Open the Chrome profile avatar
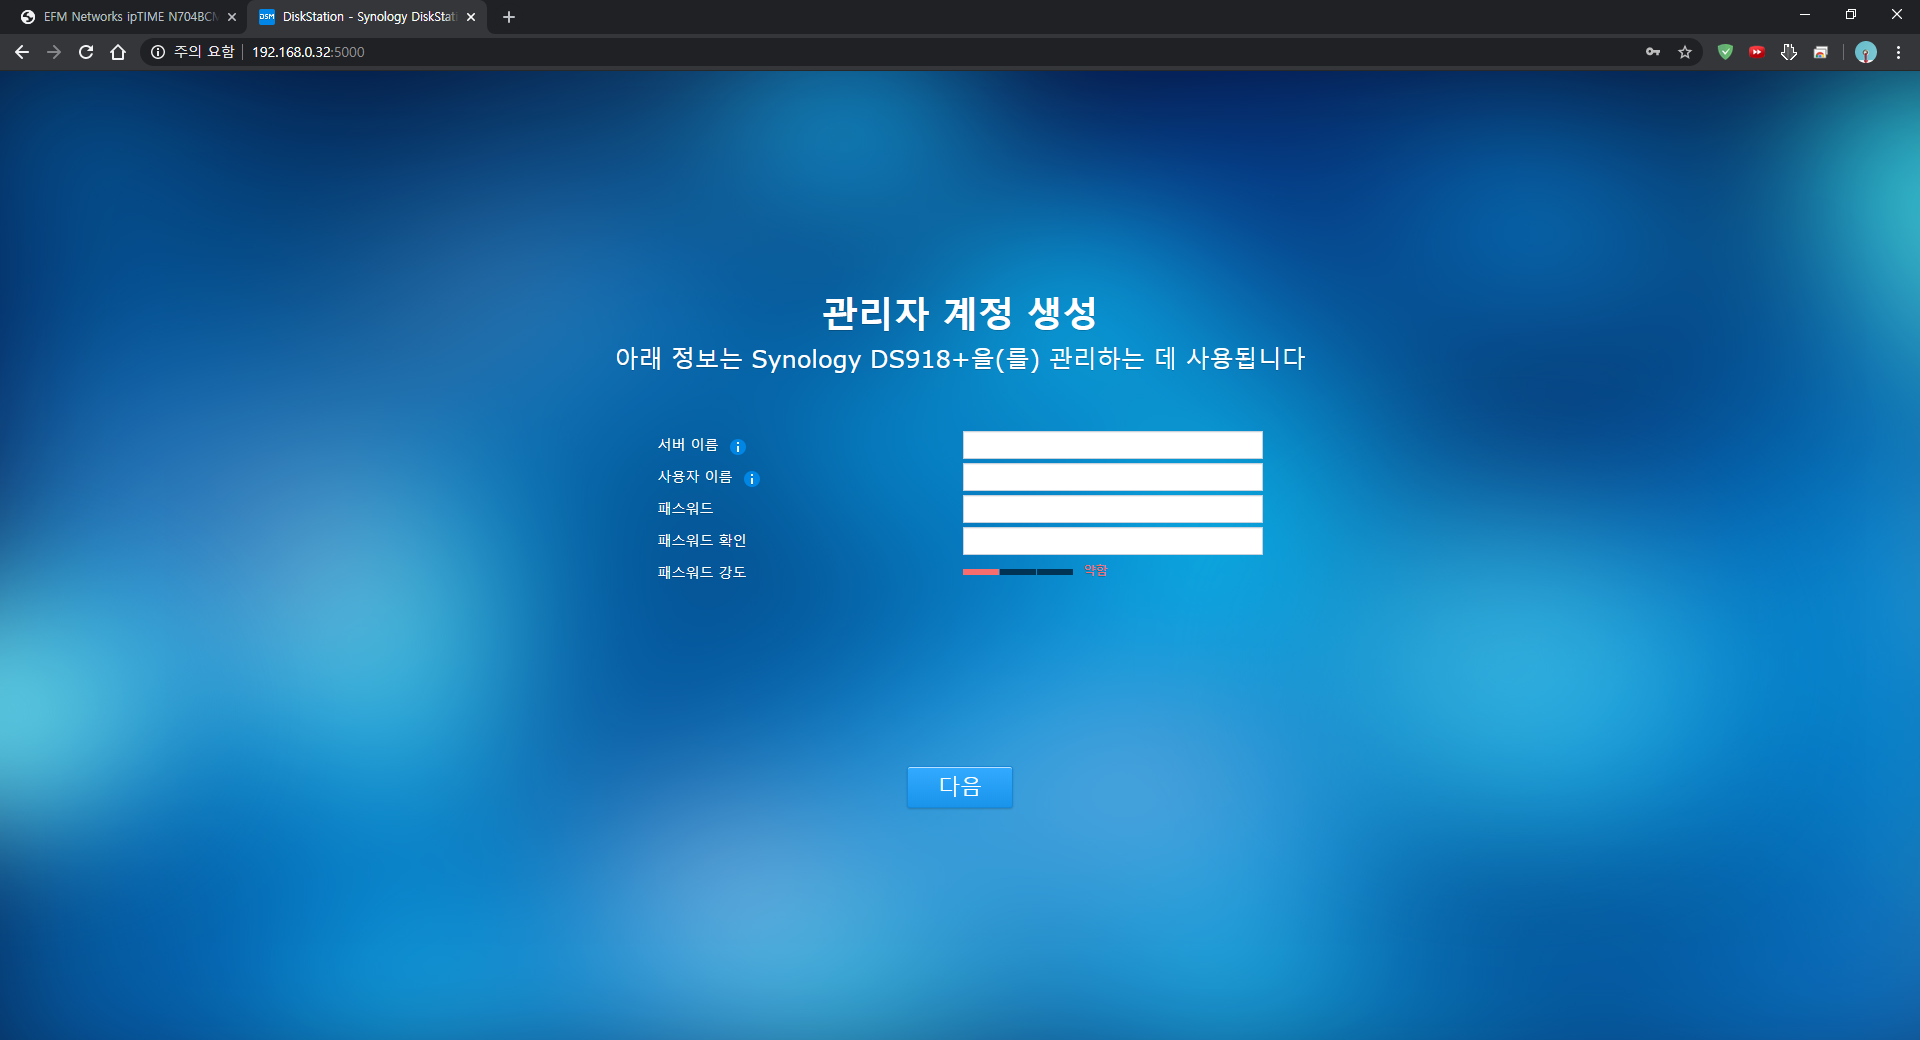1920x1040 pixels. [x=1866, y=52]
